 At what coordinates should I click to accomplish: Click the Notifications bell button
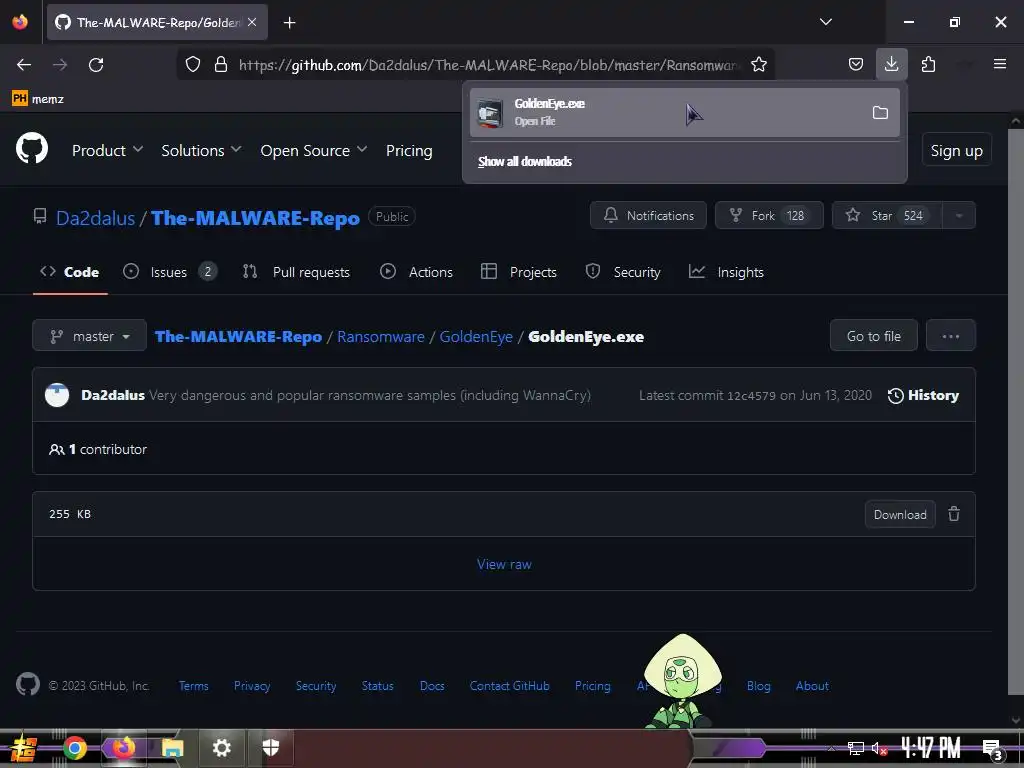(x=648, y=216)
